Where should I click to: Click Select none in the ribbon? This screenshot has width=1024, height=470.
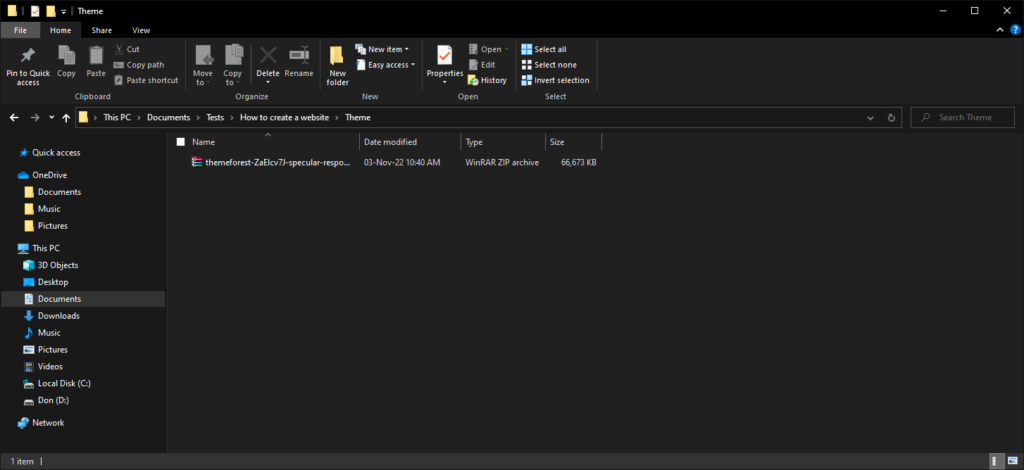click(x=549, y=65)
